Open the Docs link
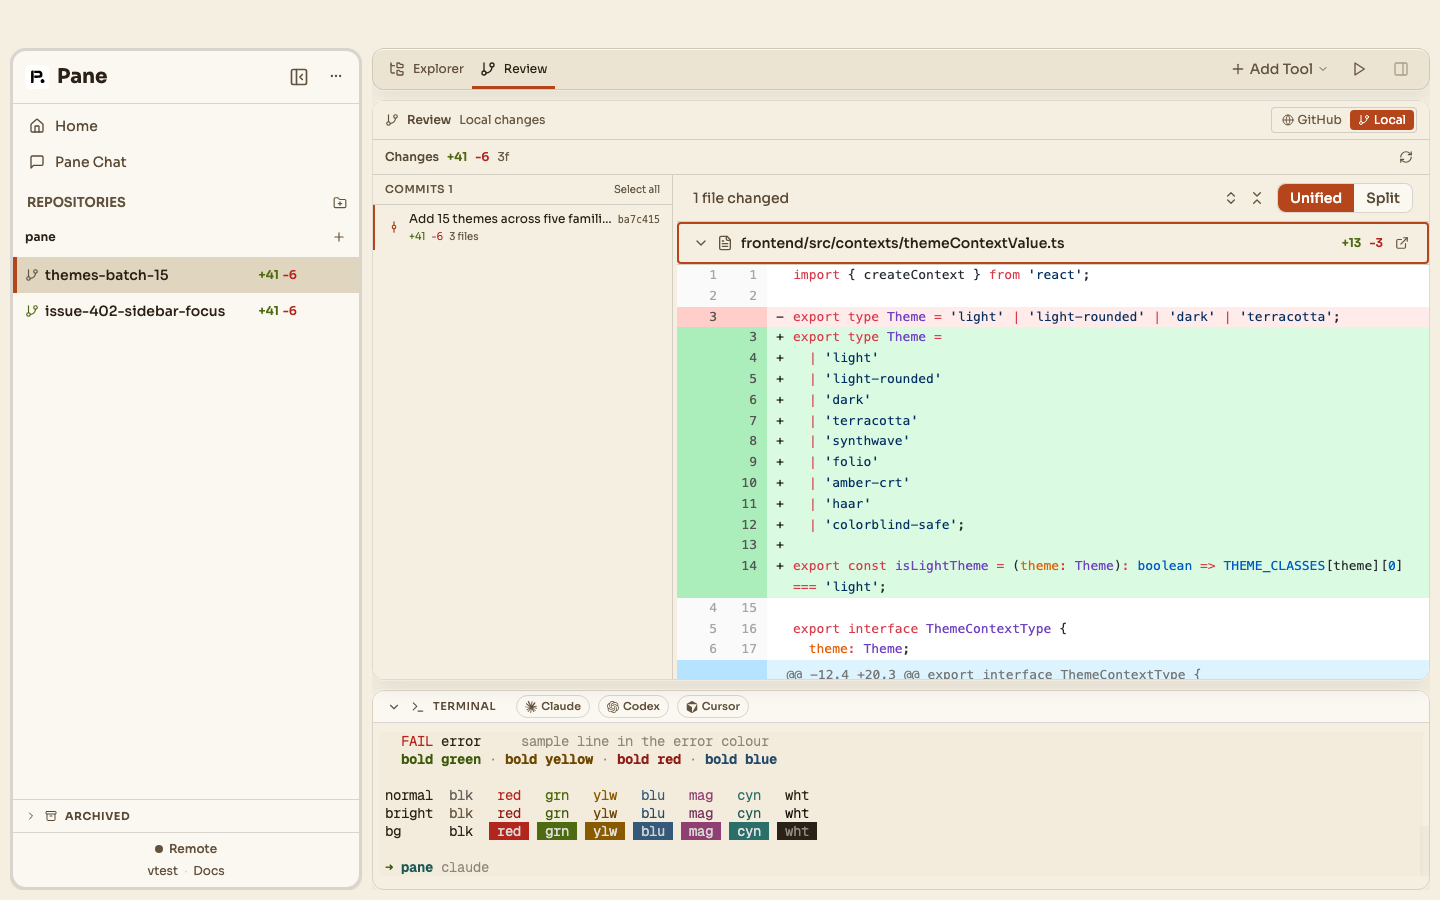Screen dimensions: 1440x900 [209, 871]
